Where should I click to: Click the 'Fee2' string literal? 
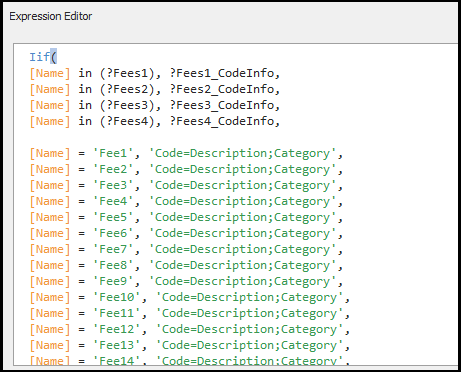pyautogui.click(x=113, y=169)
